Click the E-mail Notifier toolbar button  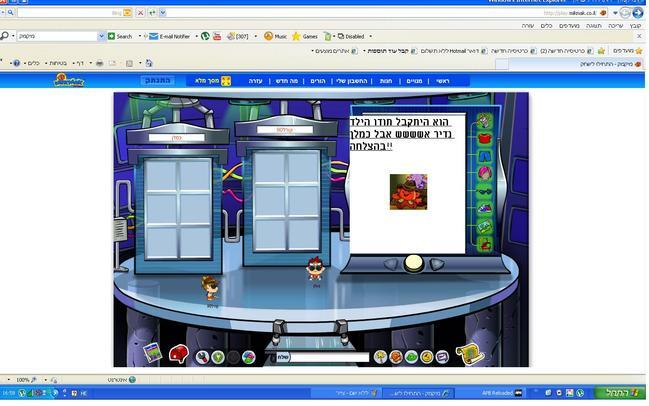point(169,36)
